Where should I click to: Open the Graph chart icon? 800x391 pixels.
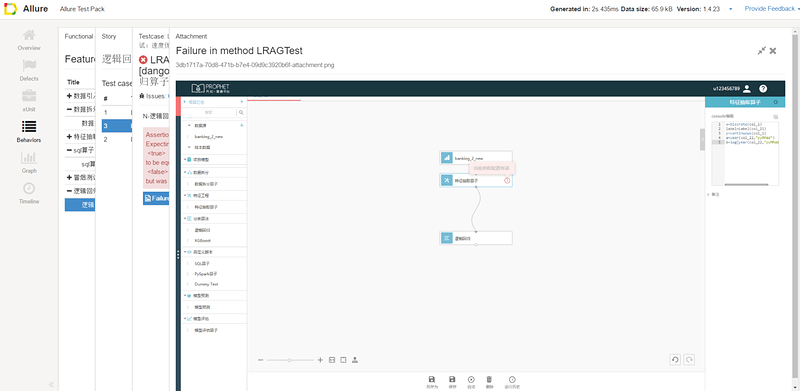pos(29,157)
